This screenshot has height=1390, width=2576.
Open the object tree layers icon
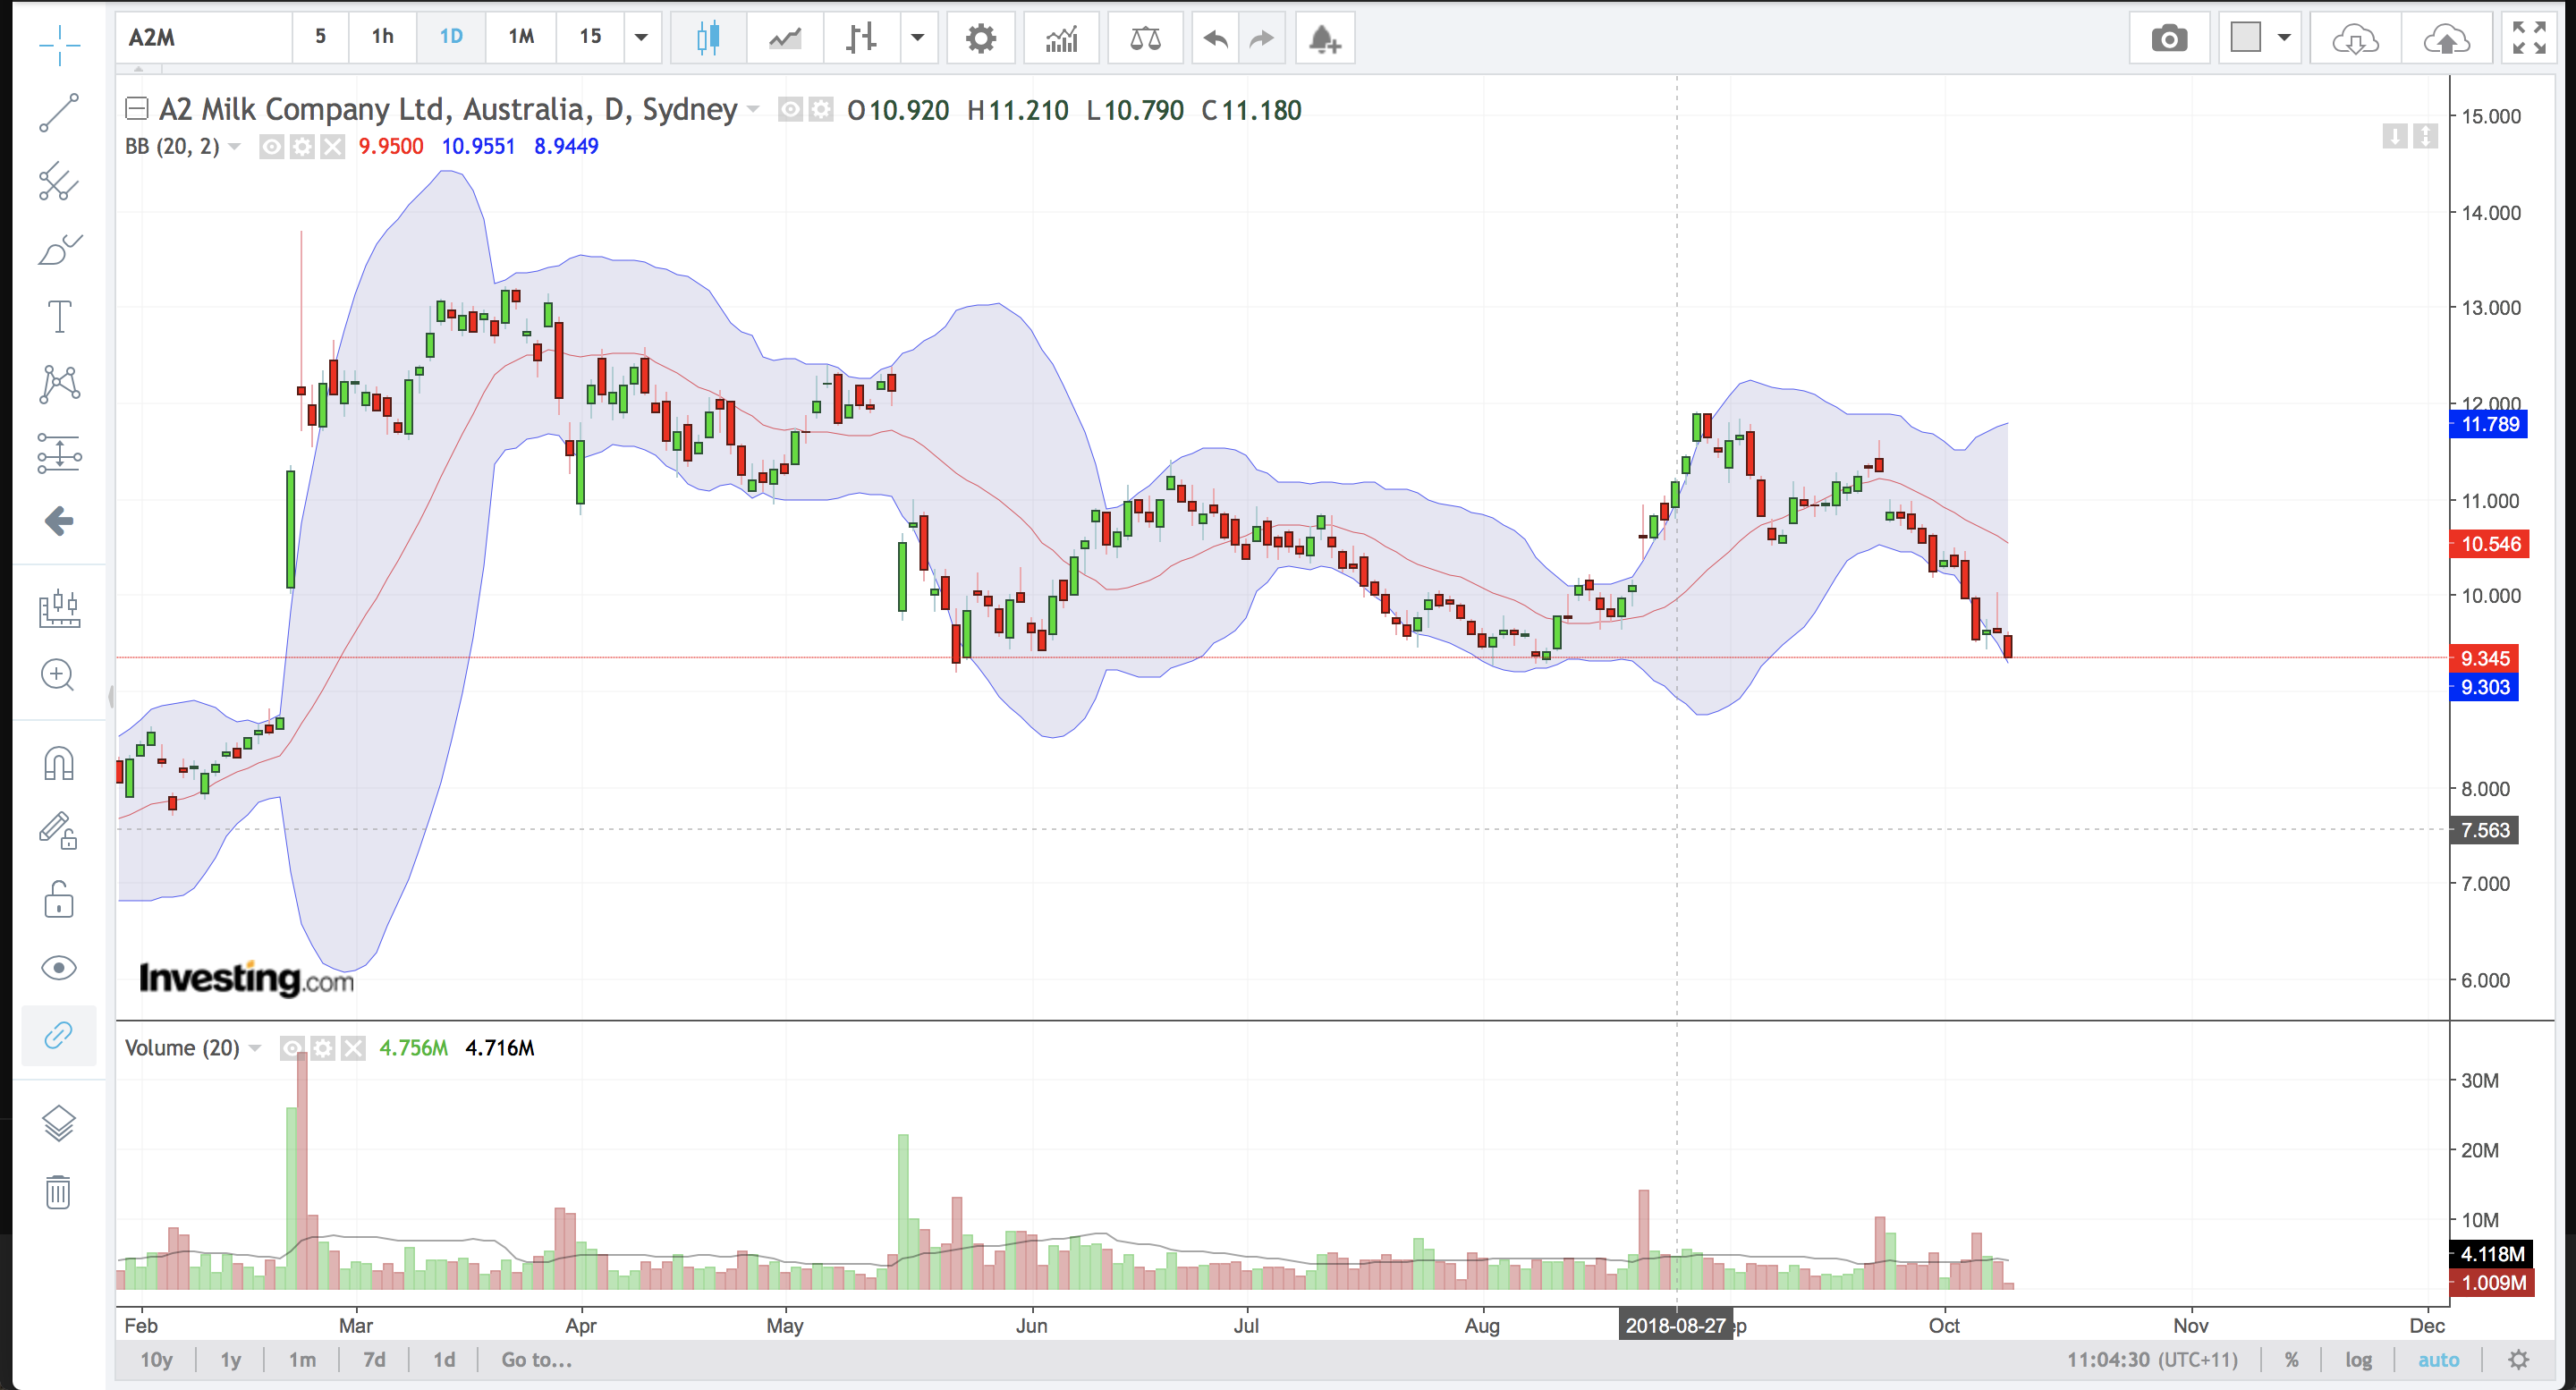tap(59, 1123)
